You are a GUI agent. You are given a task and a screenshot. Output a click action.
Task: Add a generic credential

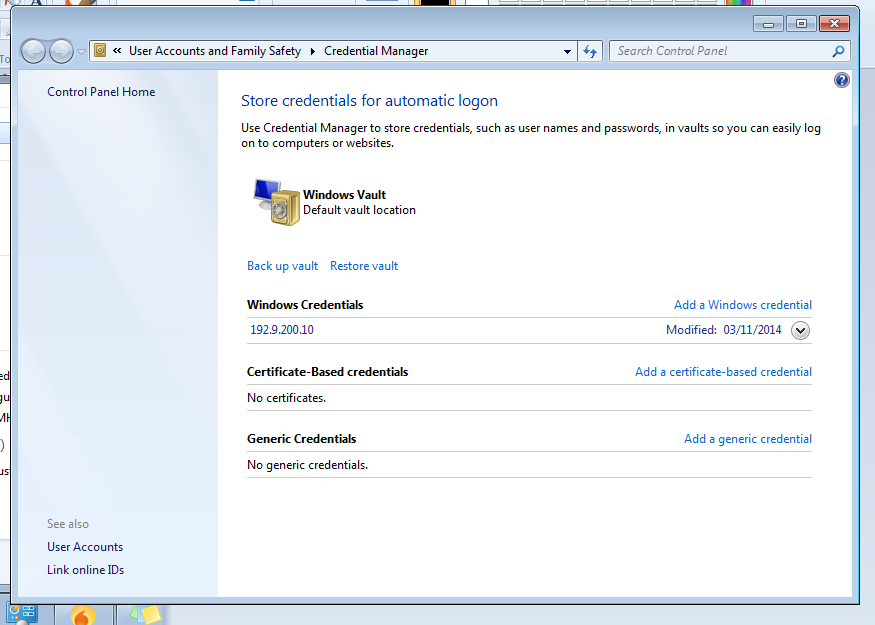click(x=747, y=438)
